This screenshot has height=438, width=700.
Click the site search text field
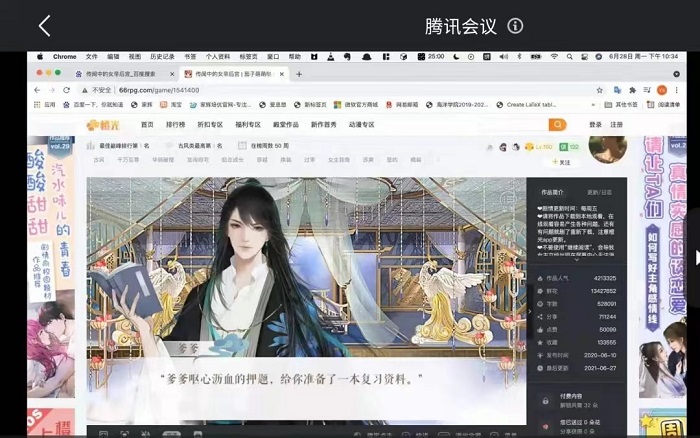click(512, 125)
